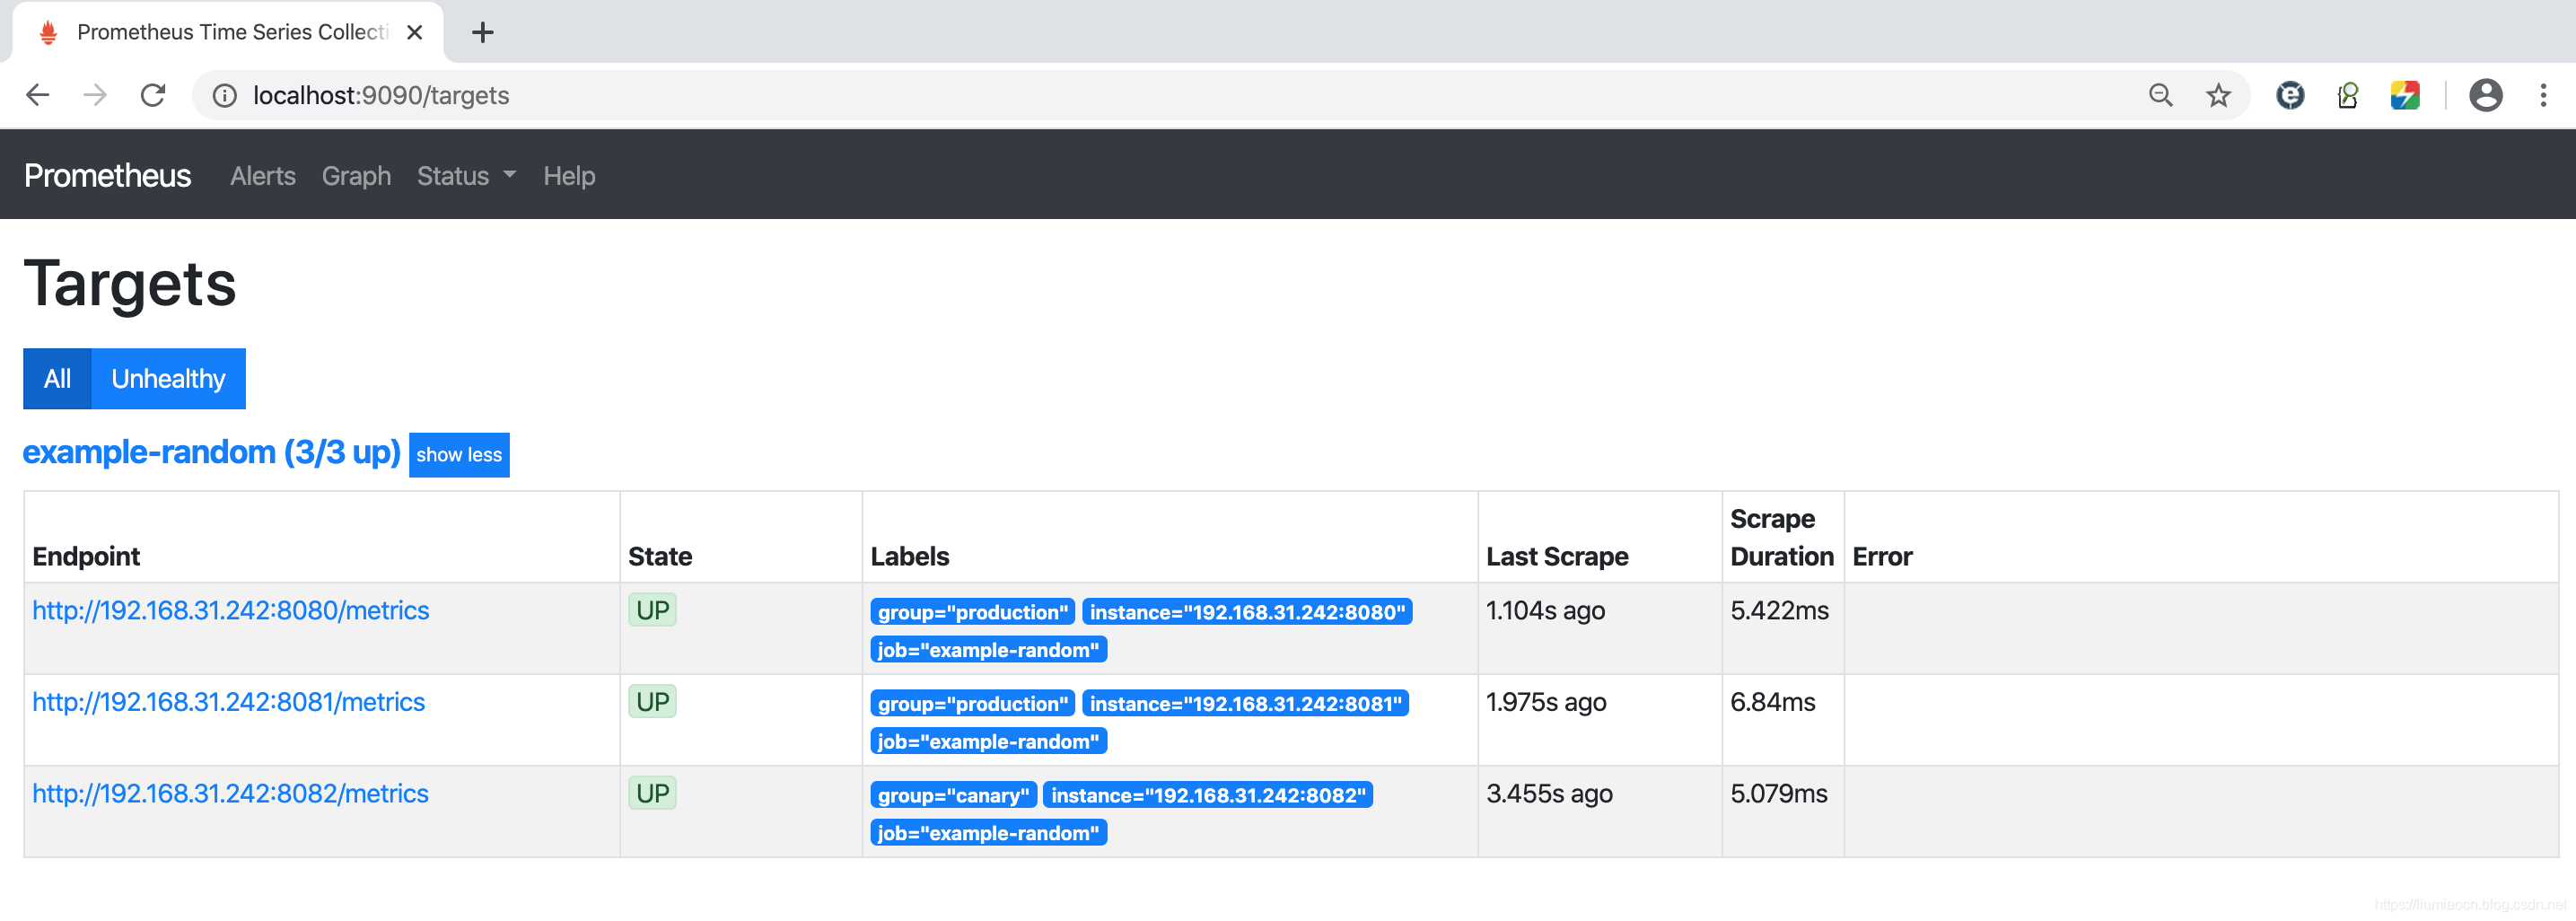Click the group="canary" label
2576x921 pixels.
[x=954, y=796]
